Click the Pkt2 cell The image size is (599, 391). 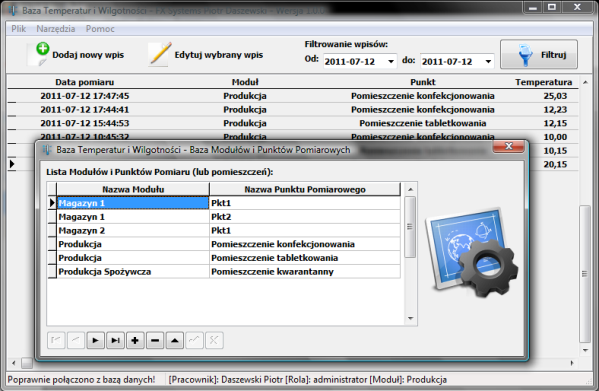click(x=305, y=217)
